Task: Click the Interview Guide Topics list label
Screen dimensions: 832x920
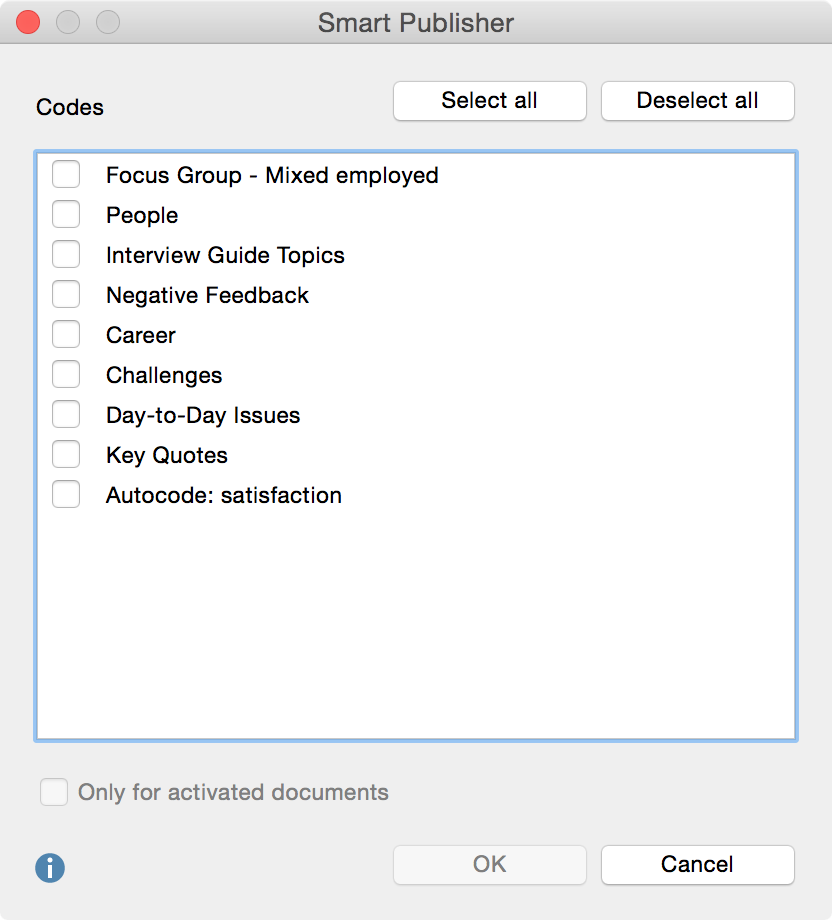Action: [225, 255]
